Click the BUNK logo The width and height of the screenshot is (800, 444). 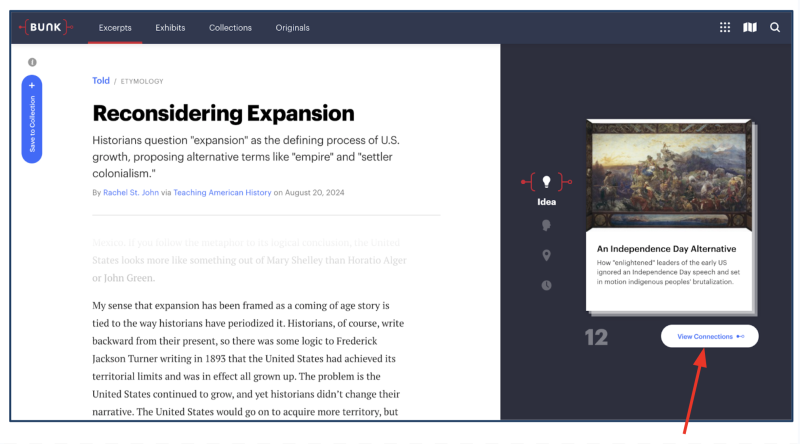tap(46, 27)
